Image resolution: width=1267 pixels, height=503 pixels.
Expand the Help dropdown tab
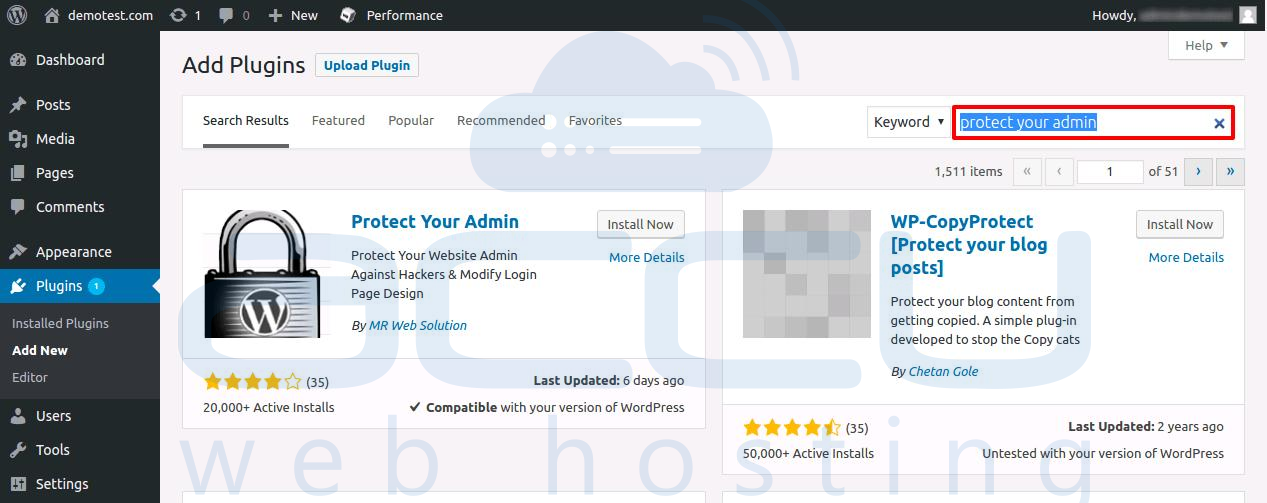(x=1206, y=45)
